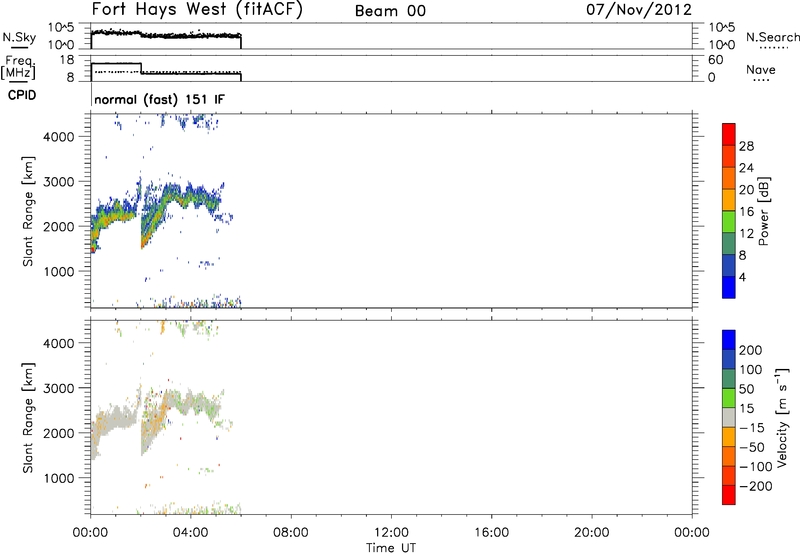The image size is (800, 554).
Task: Click the "3000" tick on the Velocity panel
Action: (x=58, y=388)
